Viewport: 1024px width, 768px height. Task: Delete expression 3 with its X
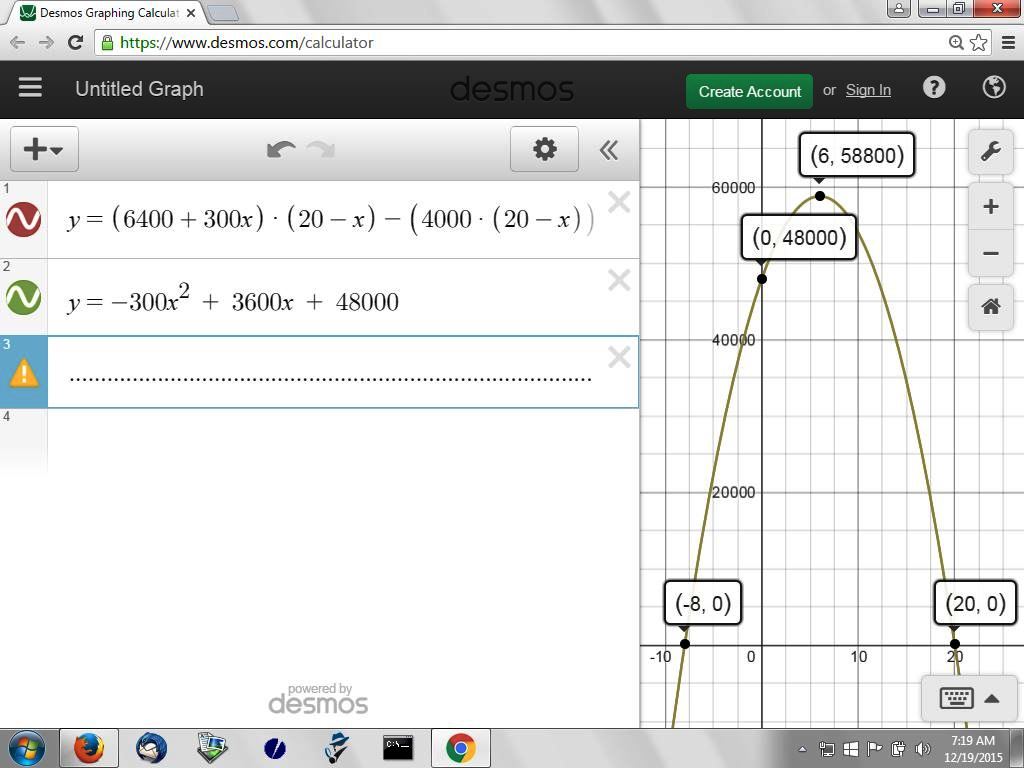click(618, 357)
